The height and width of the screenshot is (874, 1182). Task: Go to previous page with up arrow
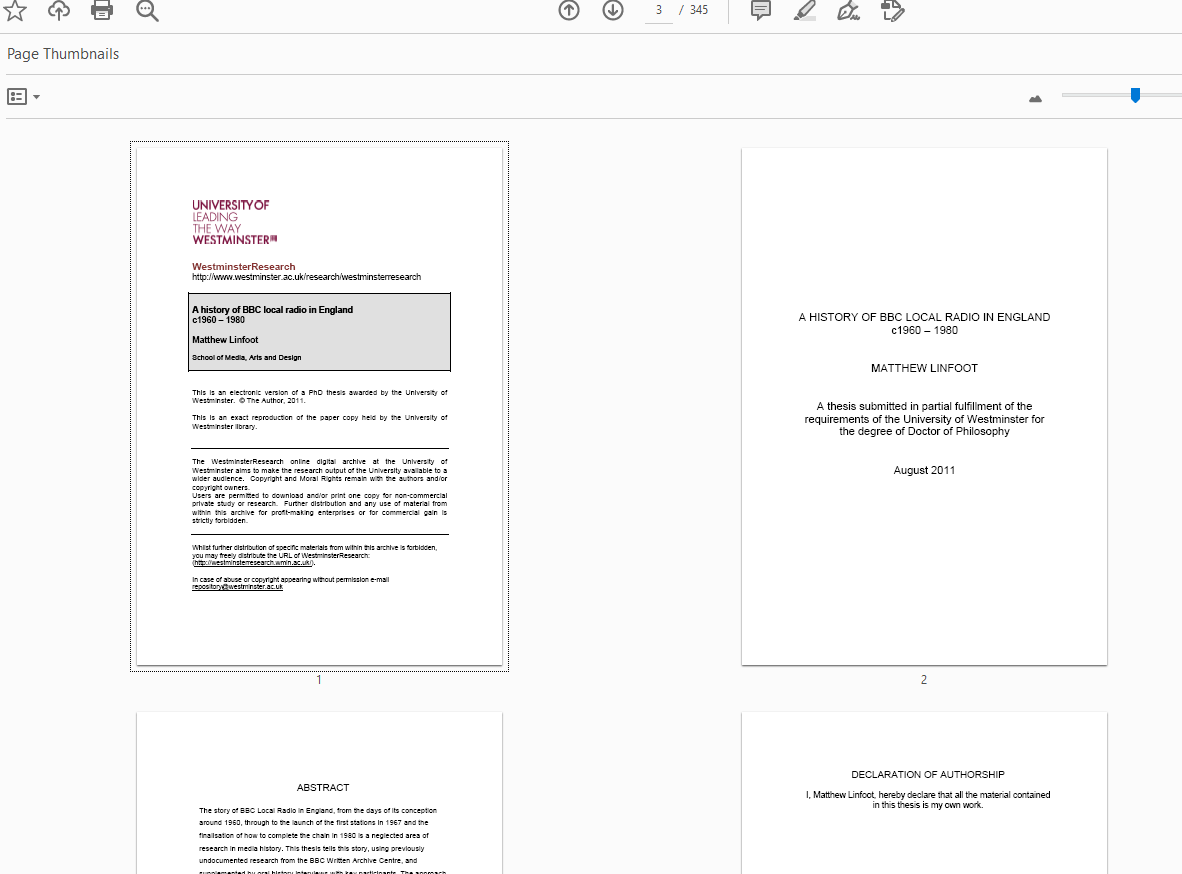click(569, 11)
